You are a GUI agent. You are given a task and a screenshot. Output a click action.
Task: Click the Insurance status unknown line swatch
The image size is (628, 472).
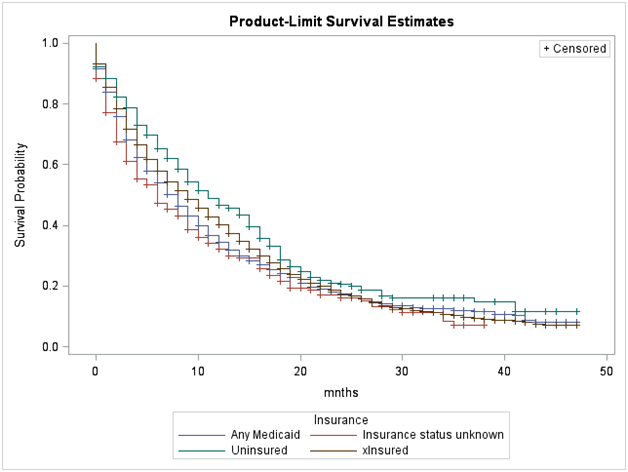(334, 435)
